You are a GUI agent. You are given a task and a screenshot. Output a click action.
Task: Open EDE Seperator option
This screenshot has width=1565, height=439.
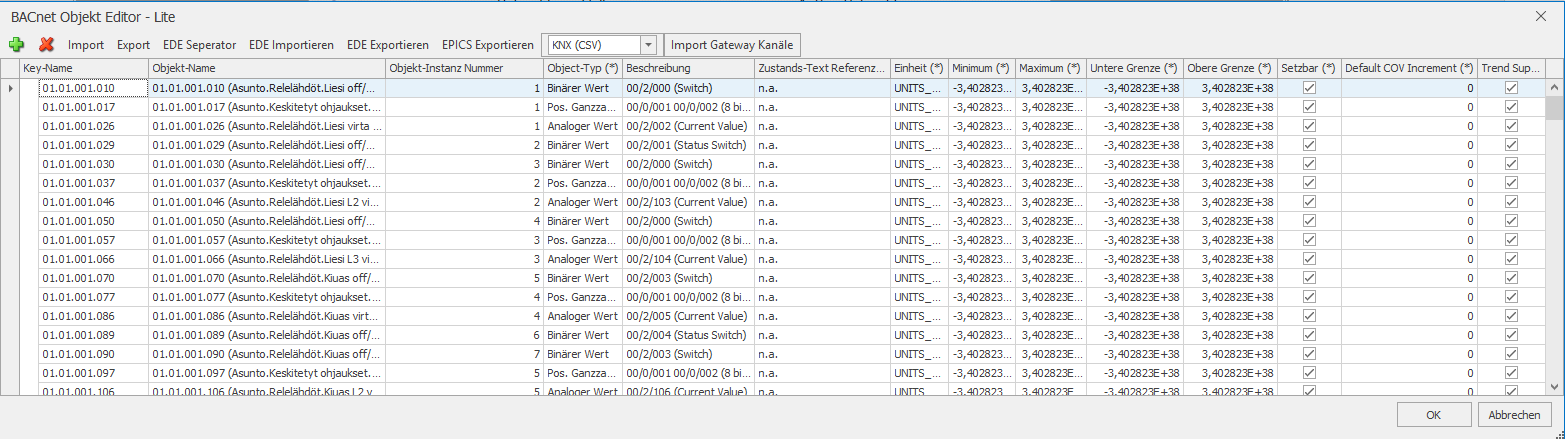200,45
